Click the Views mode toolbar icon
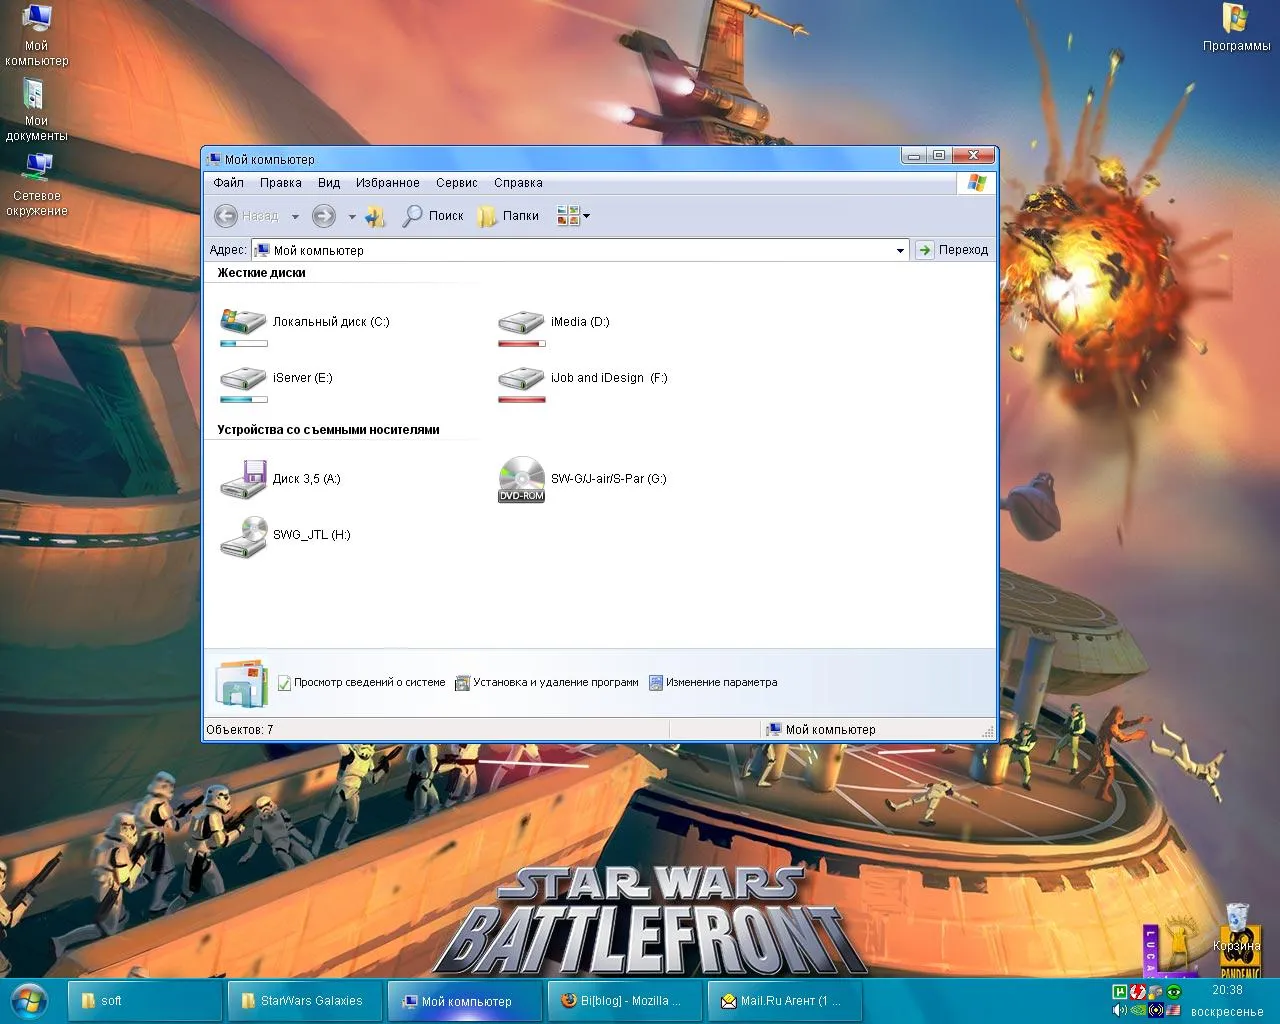 point(568,216)
